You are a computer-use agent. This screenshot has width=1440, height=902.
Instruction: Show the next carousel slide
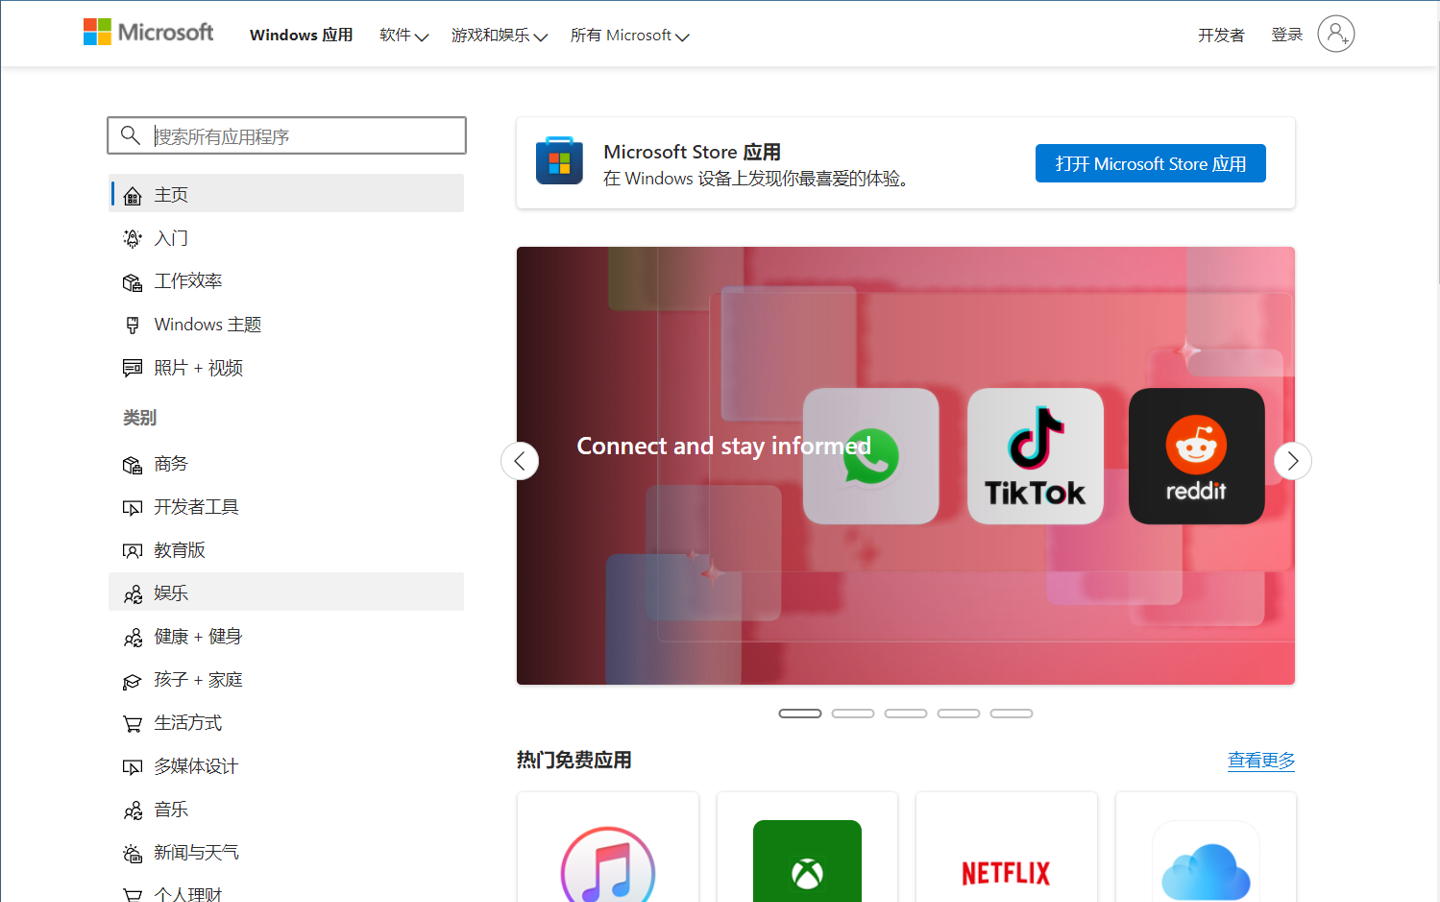[1293, 461]
